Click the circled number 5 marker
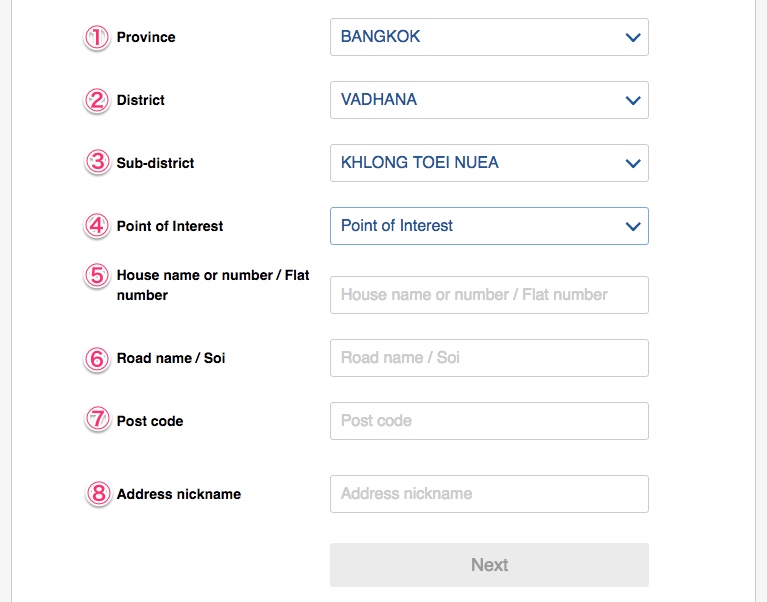 [96, 275]
